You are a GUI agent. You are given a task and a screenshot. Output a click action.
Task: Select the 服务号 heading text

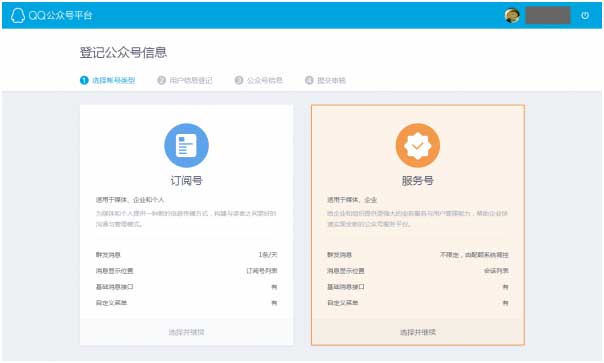[x=418, y=180]
